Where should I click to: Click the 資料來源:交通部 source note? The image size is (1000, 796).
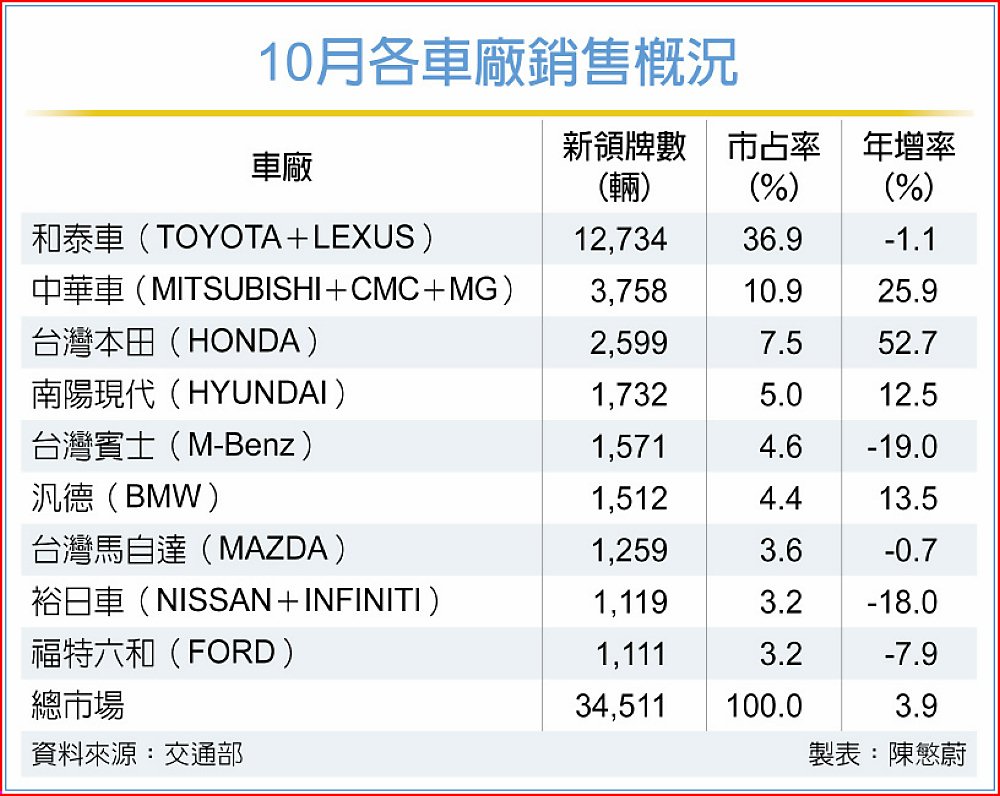pyautogui.click(x=138, y=753)
